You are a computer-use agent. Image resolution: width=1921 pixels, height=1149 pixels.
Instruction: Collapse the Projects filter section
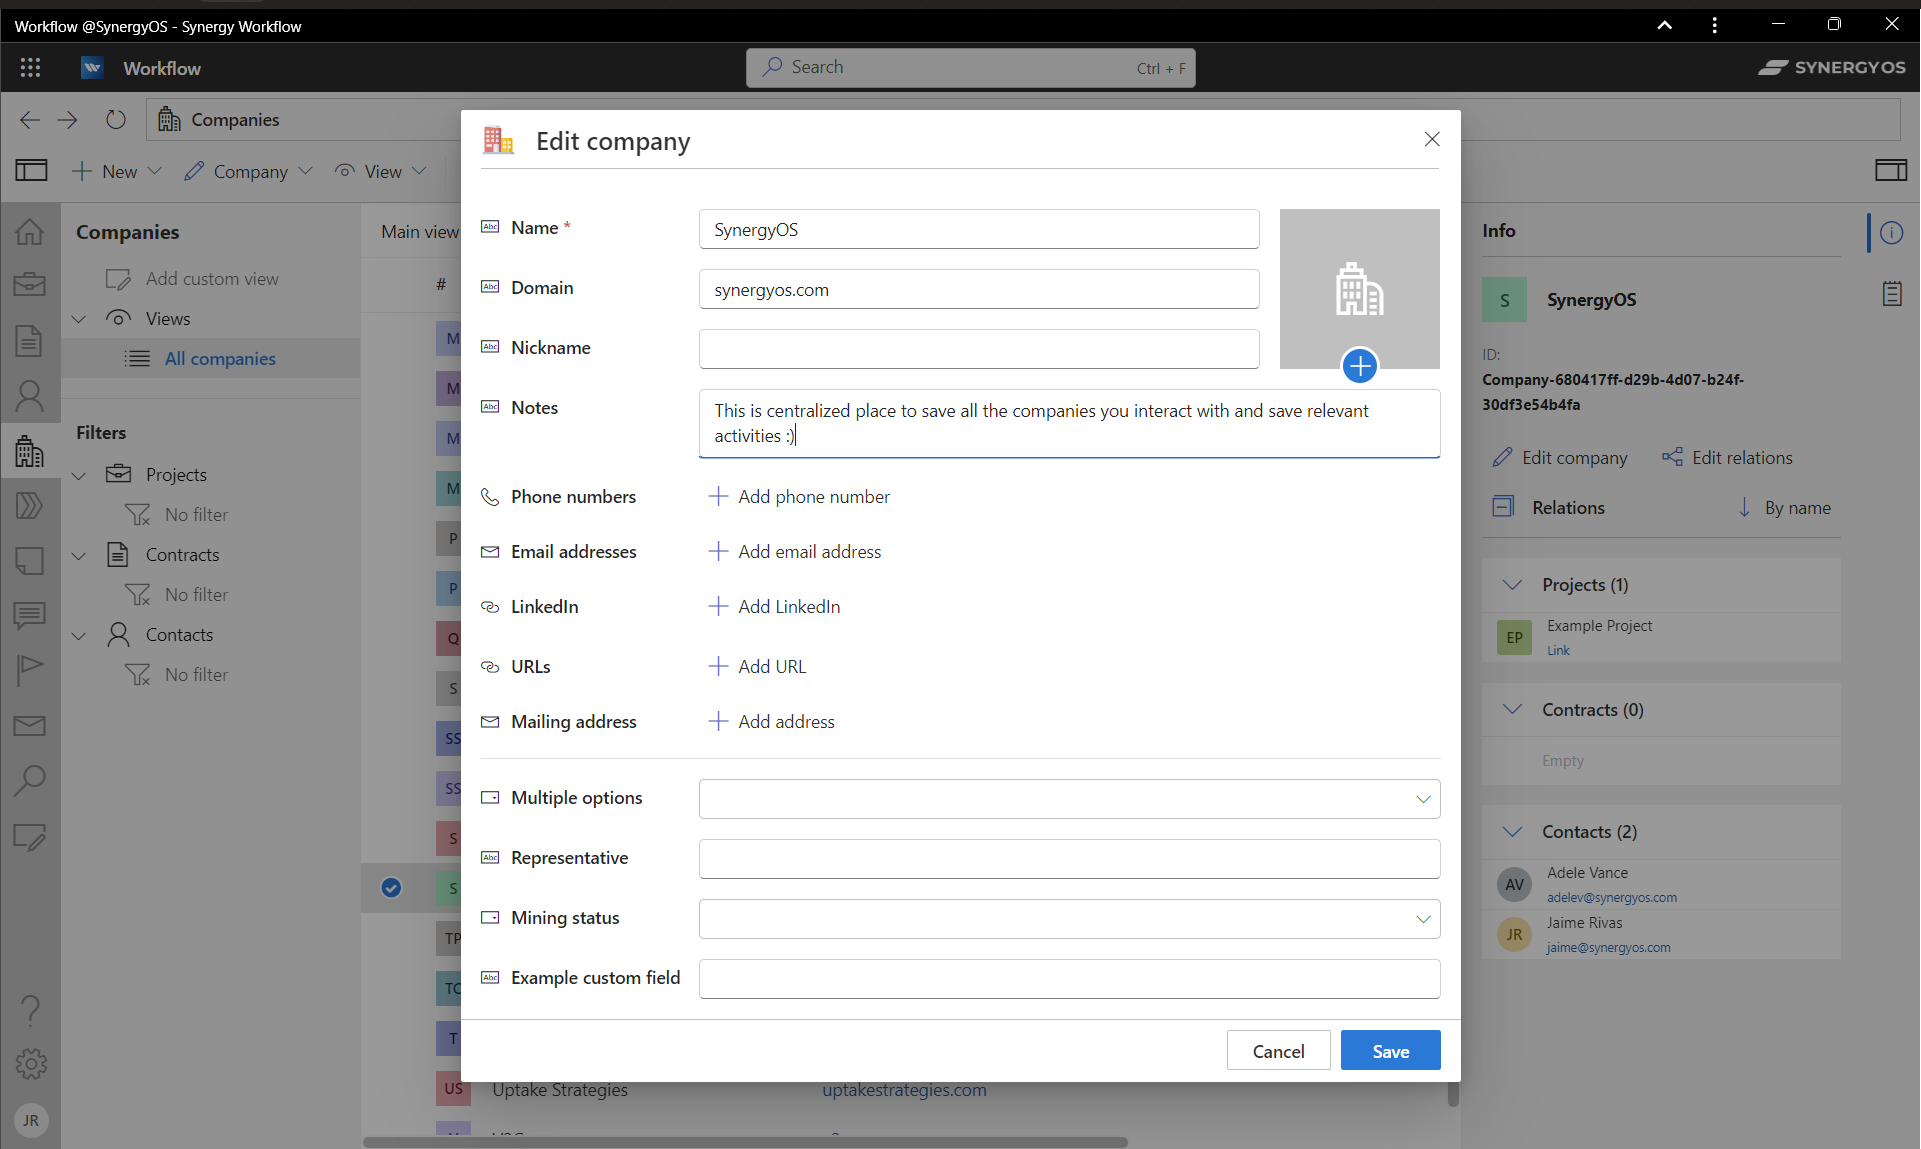79,475
